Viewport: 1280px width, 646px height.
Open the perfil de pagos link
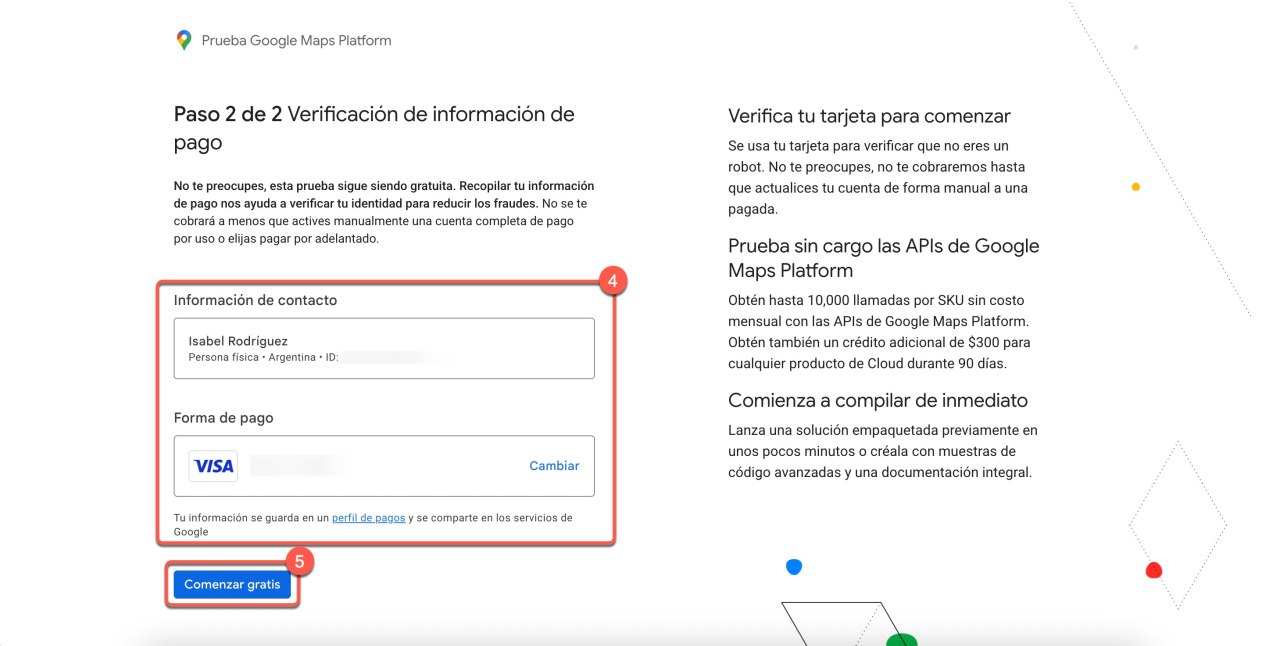coord(369,518)
